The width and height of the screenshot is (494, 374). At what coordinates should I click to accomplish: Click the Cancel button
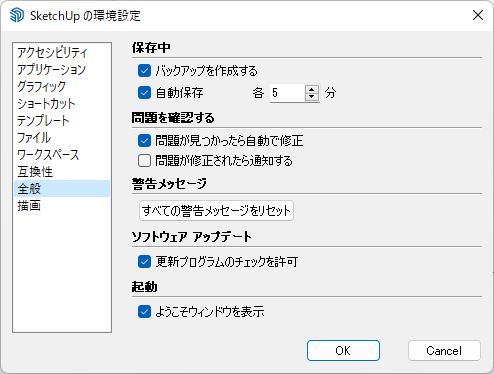(x=444, y=350)
